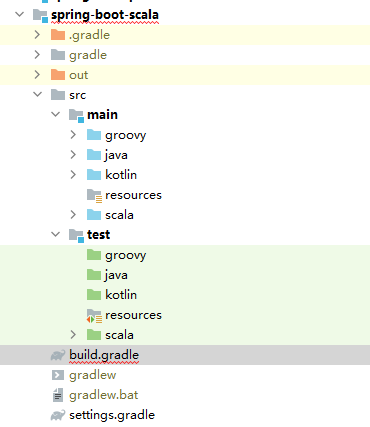Expand kotlin folder under main
The image size is (370, 427).
point(73,175)
